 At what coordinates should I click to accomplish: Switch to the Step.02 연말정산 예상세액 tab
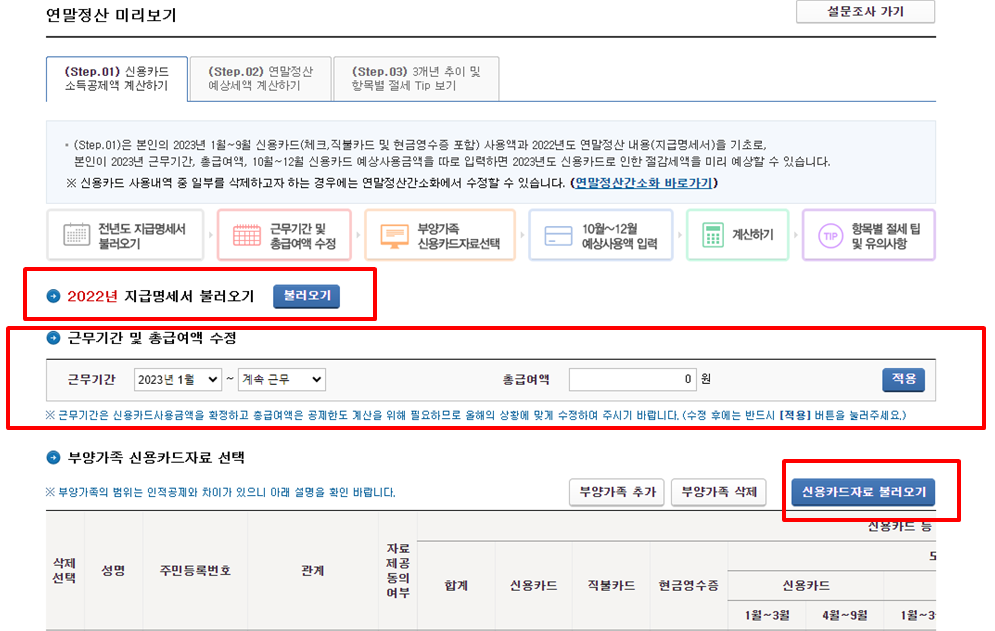[x=263, y=77]
